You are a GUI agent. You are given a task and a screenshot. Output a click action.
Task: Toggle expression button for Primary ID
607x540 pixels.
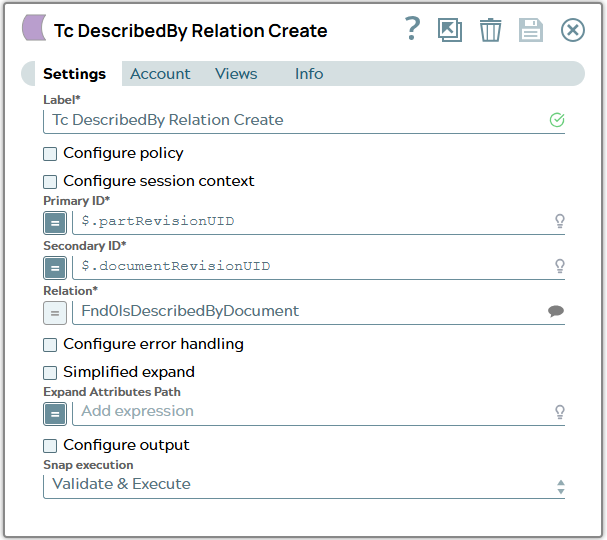(x=55, y=223)
